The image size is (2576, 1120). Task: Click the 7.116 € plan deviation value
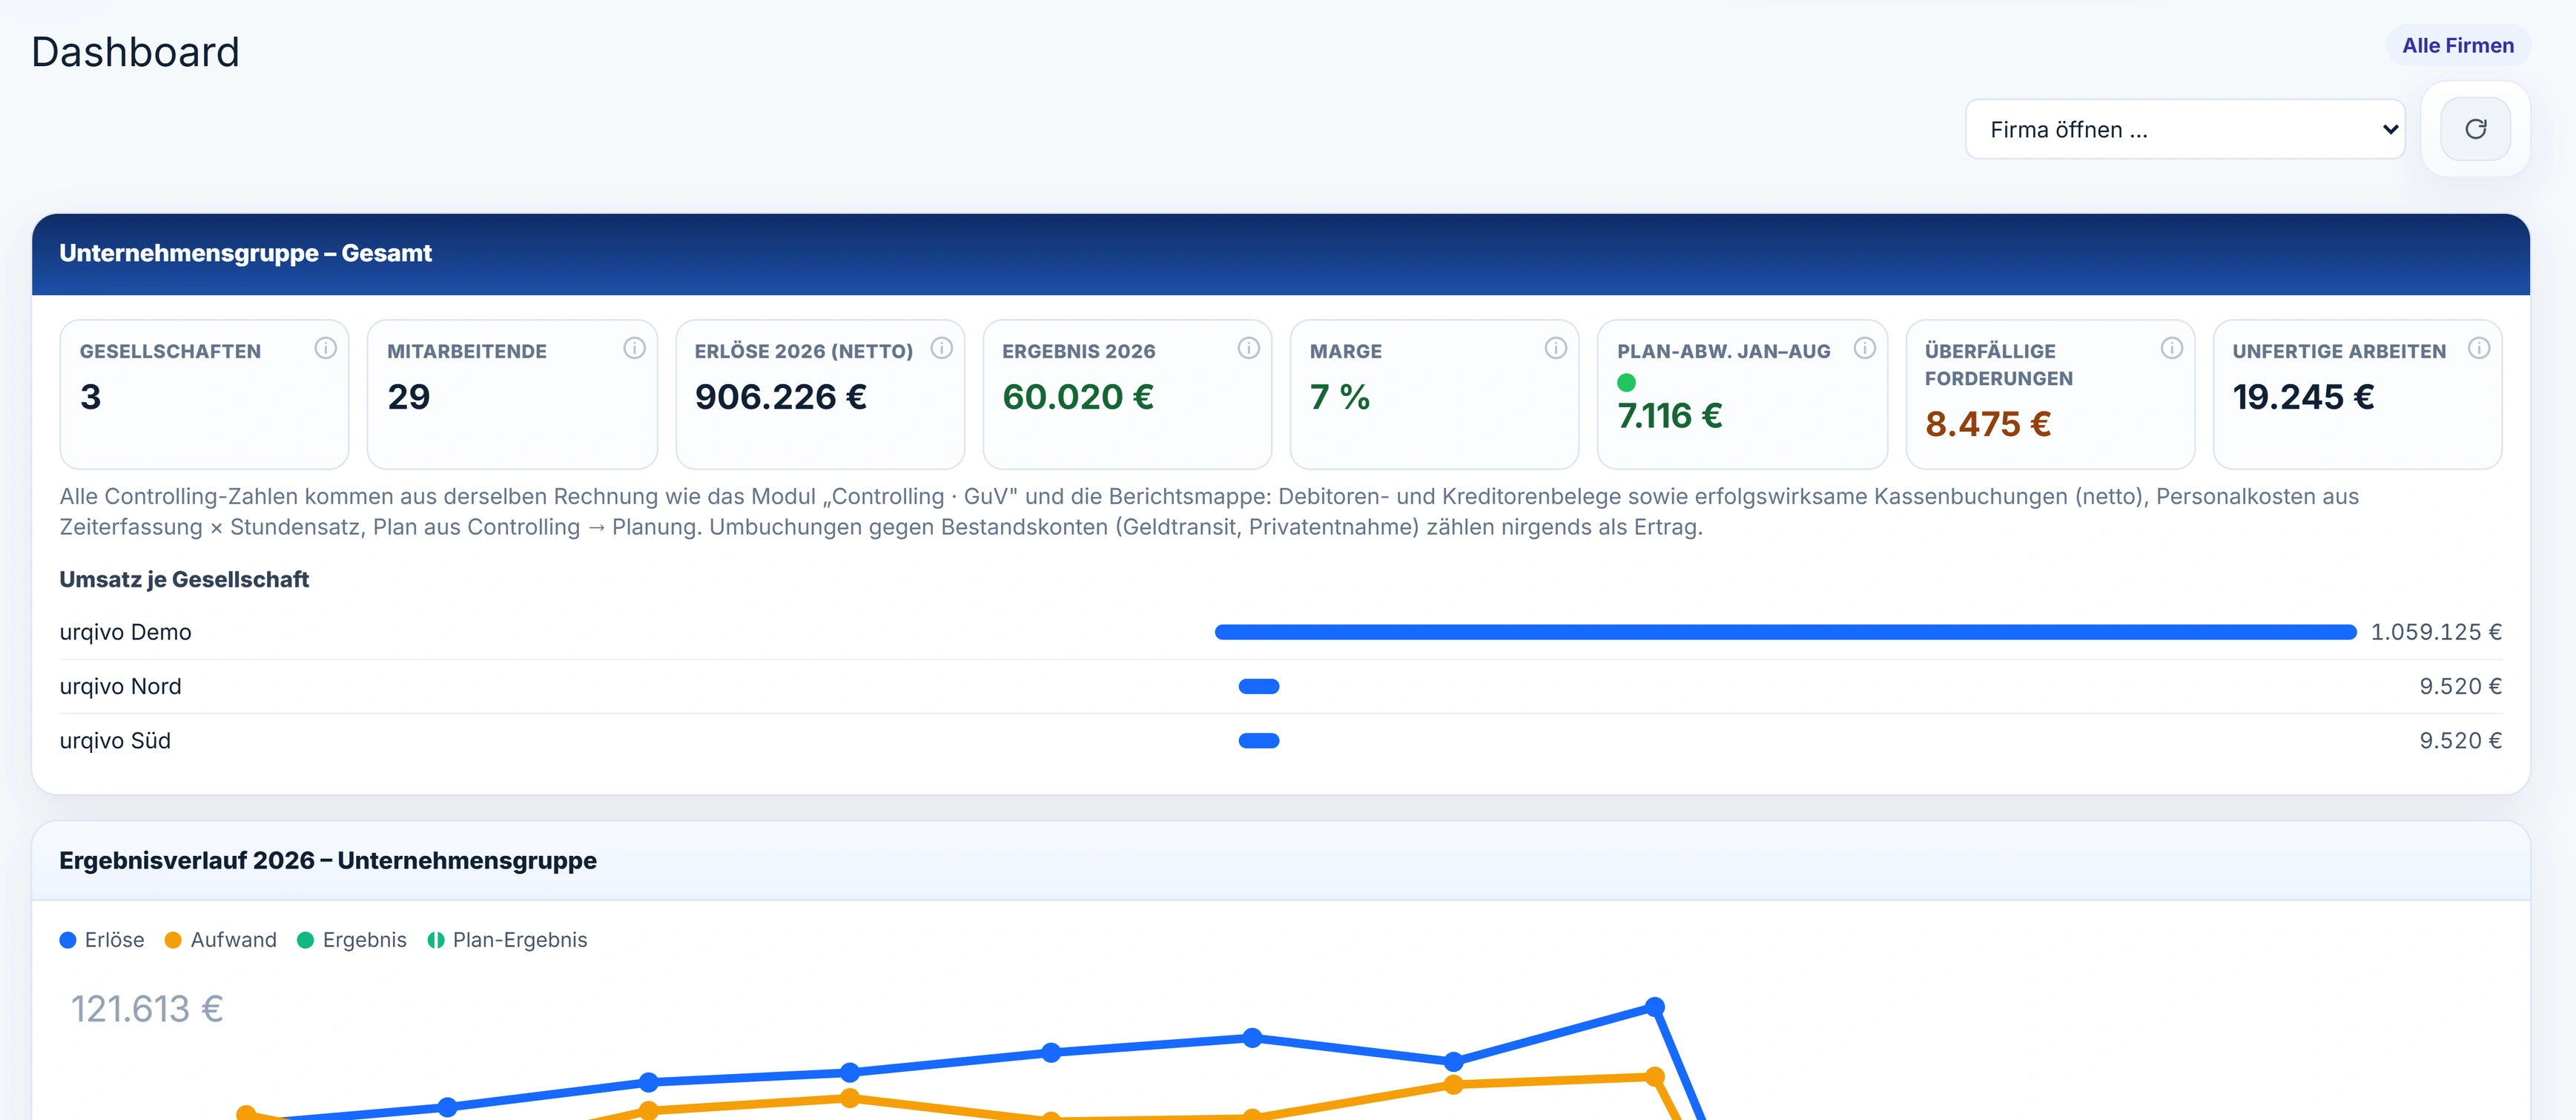tap(1669, 416)
